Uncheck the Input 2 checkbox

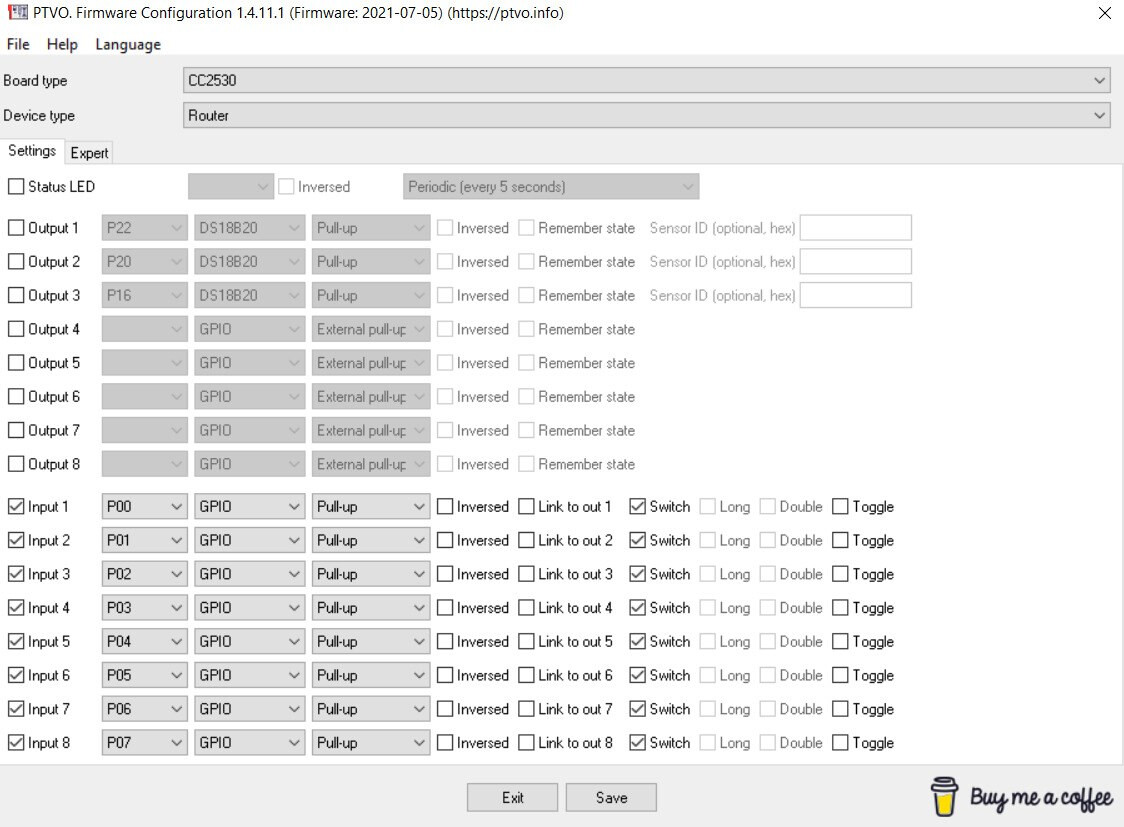pos(16,540)
